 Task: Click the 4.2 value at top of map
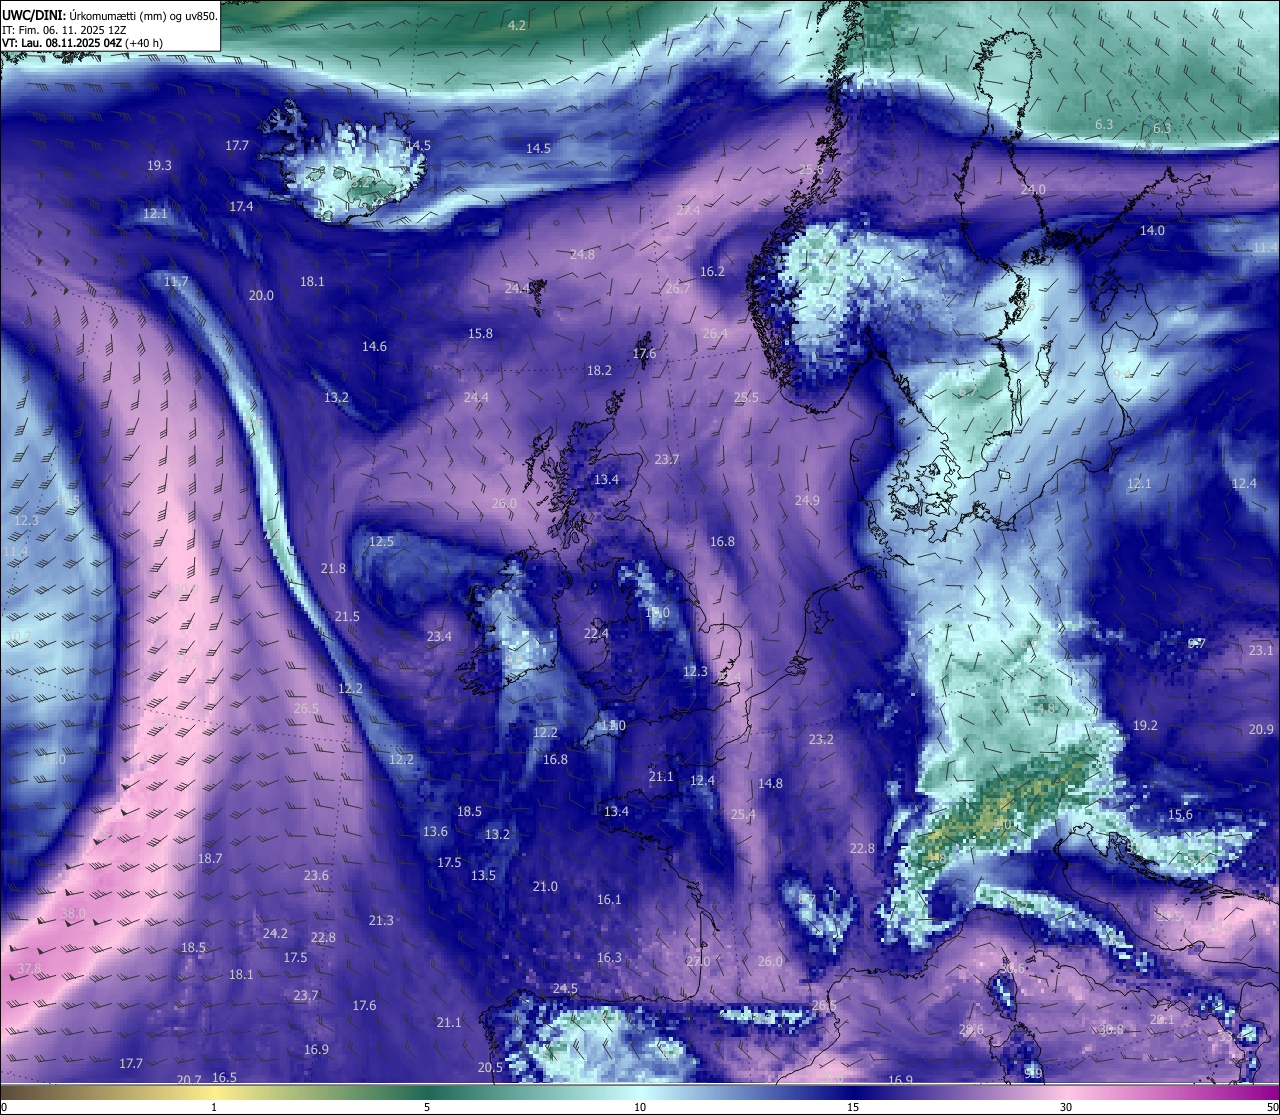pyautogui.click(x=517, y=25)
